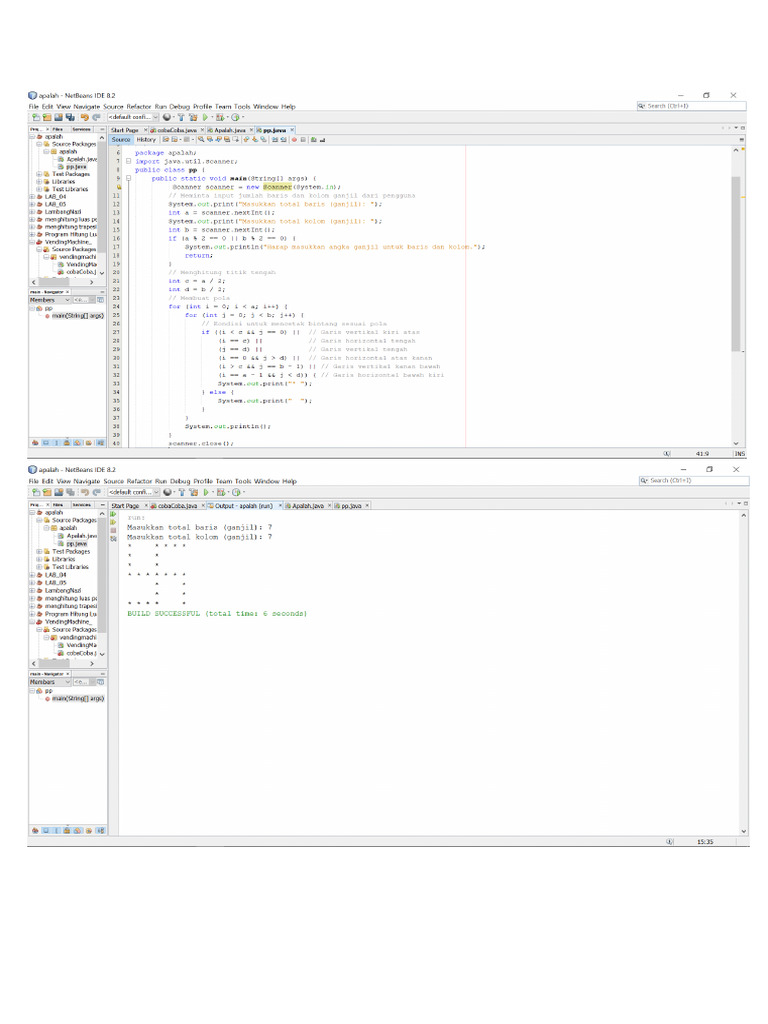The image size is (768, 1024).
Task: Expand the LAB_04 project node in top tree
Action: 32,197
